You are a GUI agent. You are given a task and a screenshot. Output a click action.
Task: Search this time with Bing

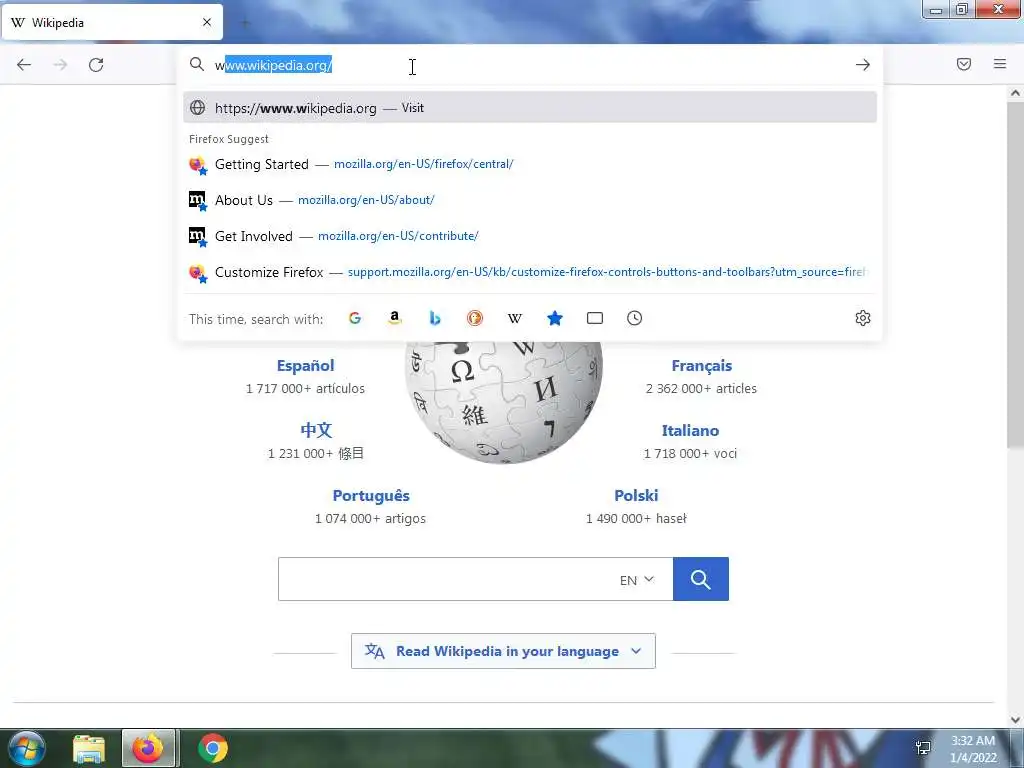pos(435,318)
